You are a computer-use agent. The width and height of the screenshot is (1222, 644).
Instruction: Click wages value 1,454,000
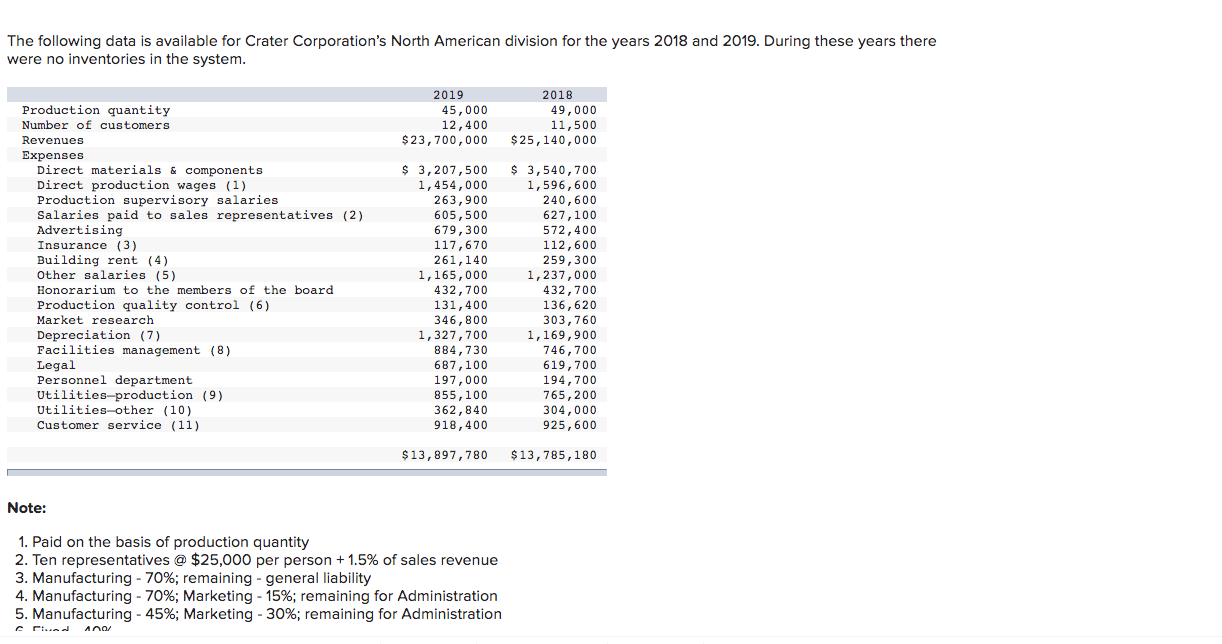click(453, 185)
